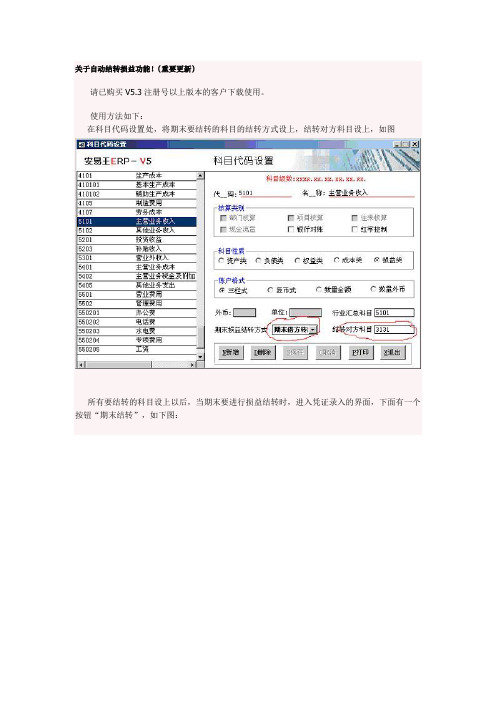This screenshot has height=702, width=496.
Task: Enable the 银行对账 checkbox
Action: tap(291, 229)
